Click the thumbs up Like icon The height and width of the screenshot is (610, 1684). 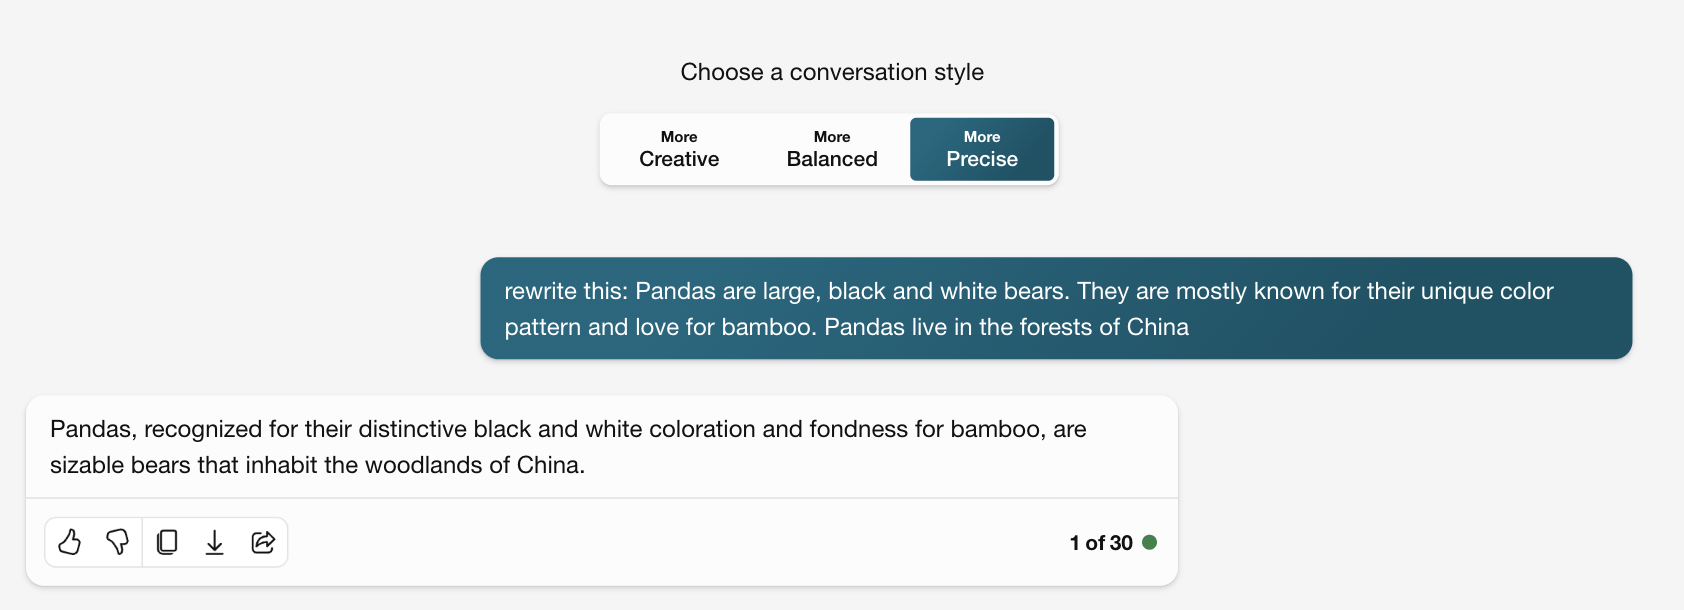69,542
